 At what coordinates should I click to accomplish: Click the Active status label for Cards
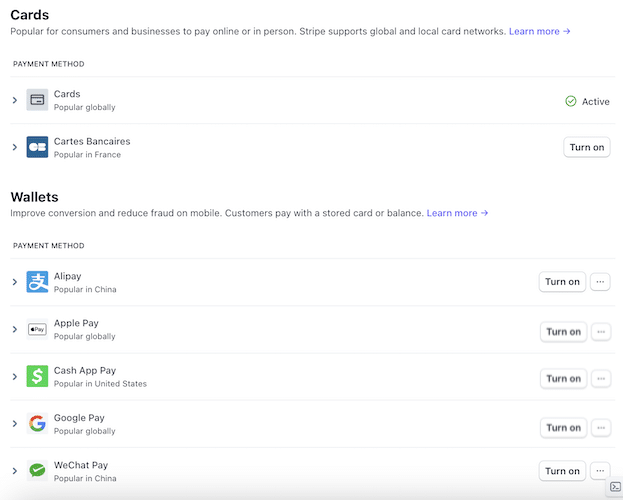pos(596,102)
